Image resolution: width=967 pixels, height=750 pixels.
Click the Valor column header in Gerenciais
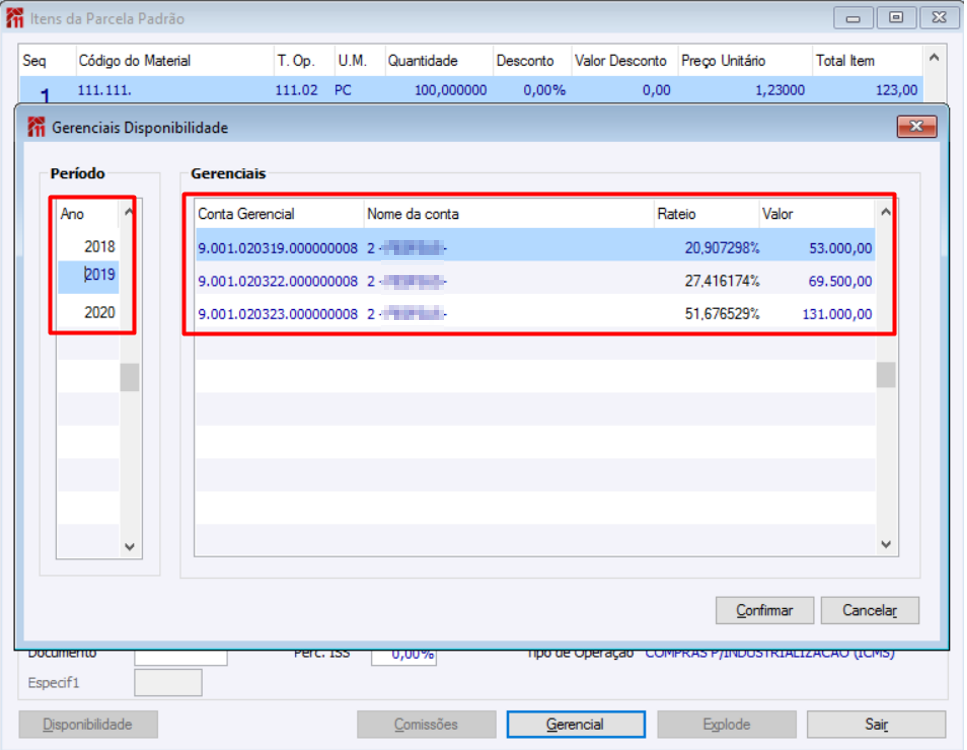pos(817,214)
